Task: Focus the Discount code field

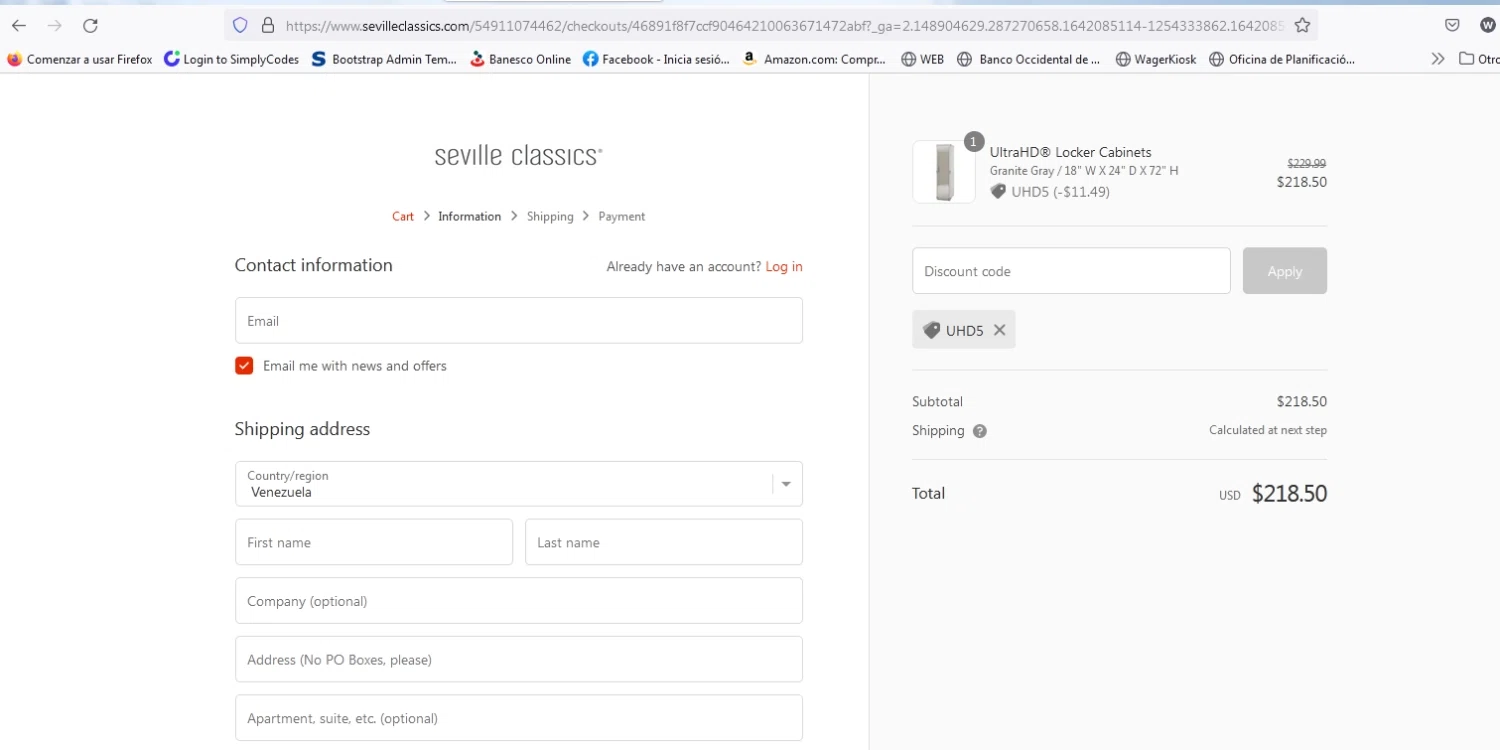Action: coord(1071,271)
